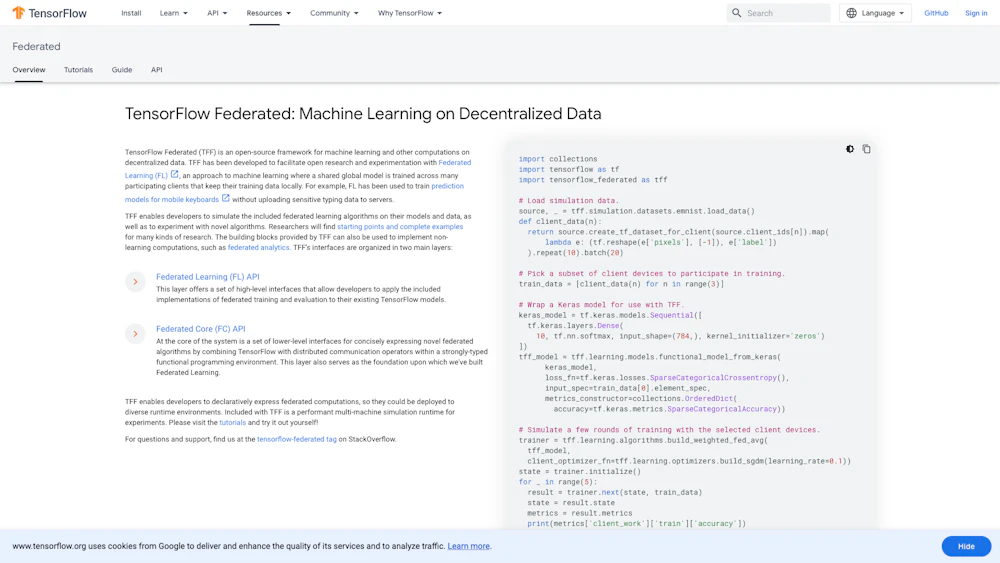Go to the Install page
The image size is (1000, 563).
(131, 13)
